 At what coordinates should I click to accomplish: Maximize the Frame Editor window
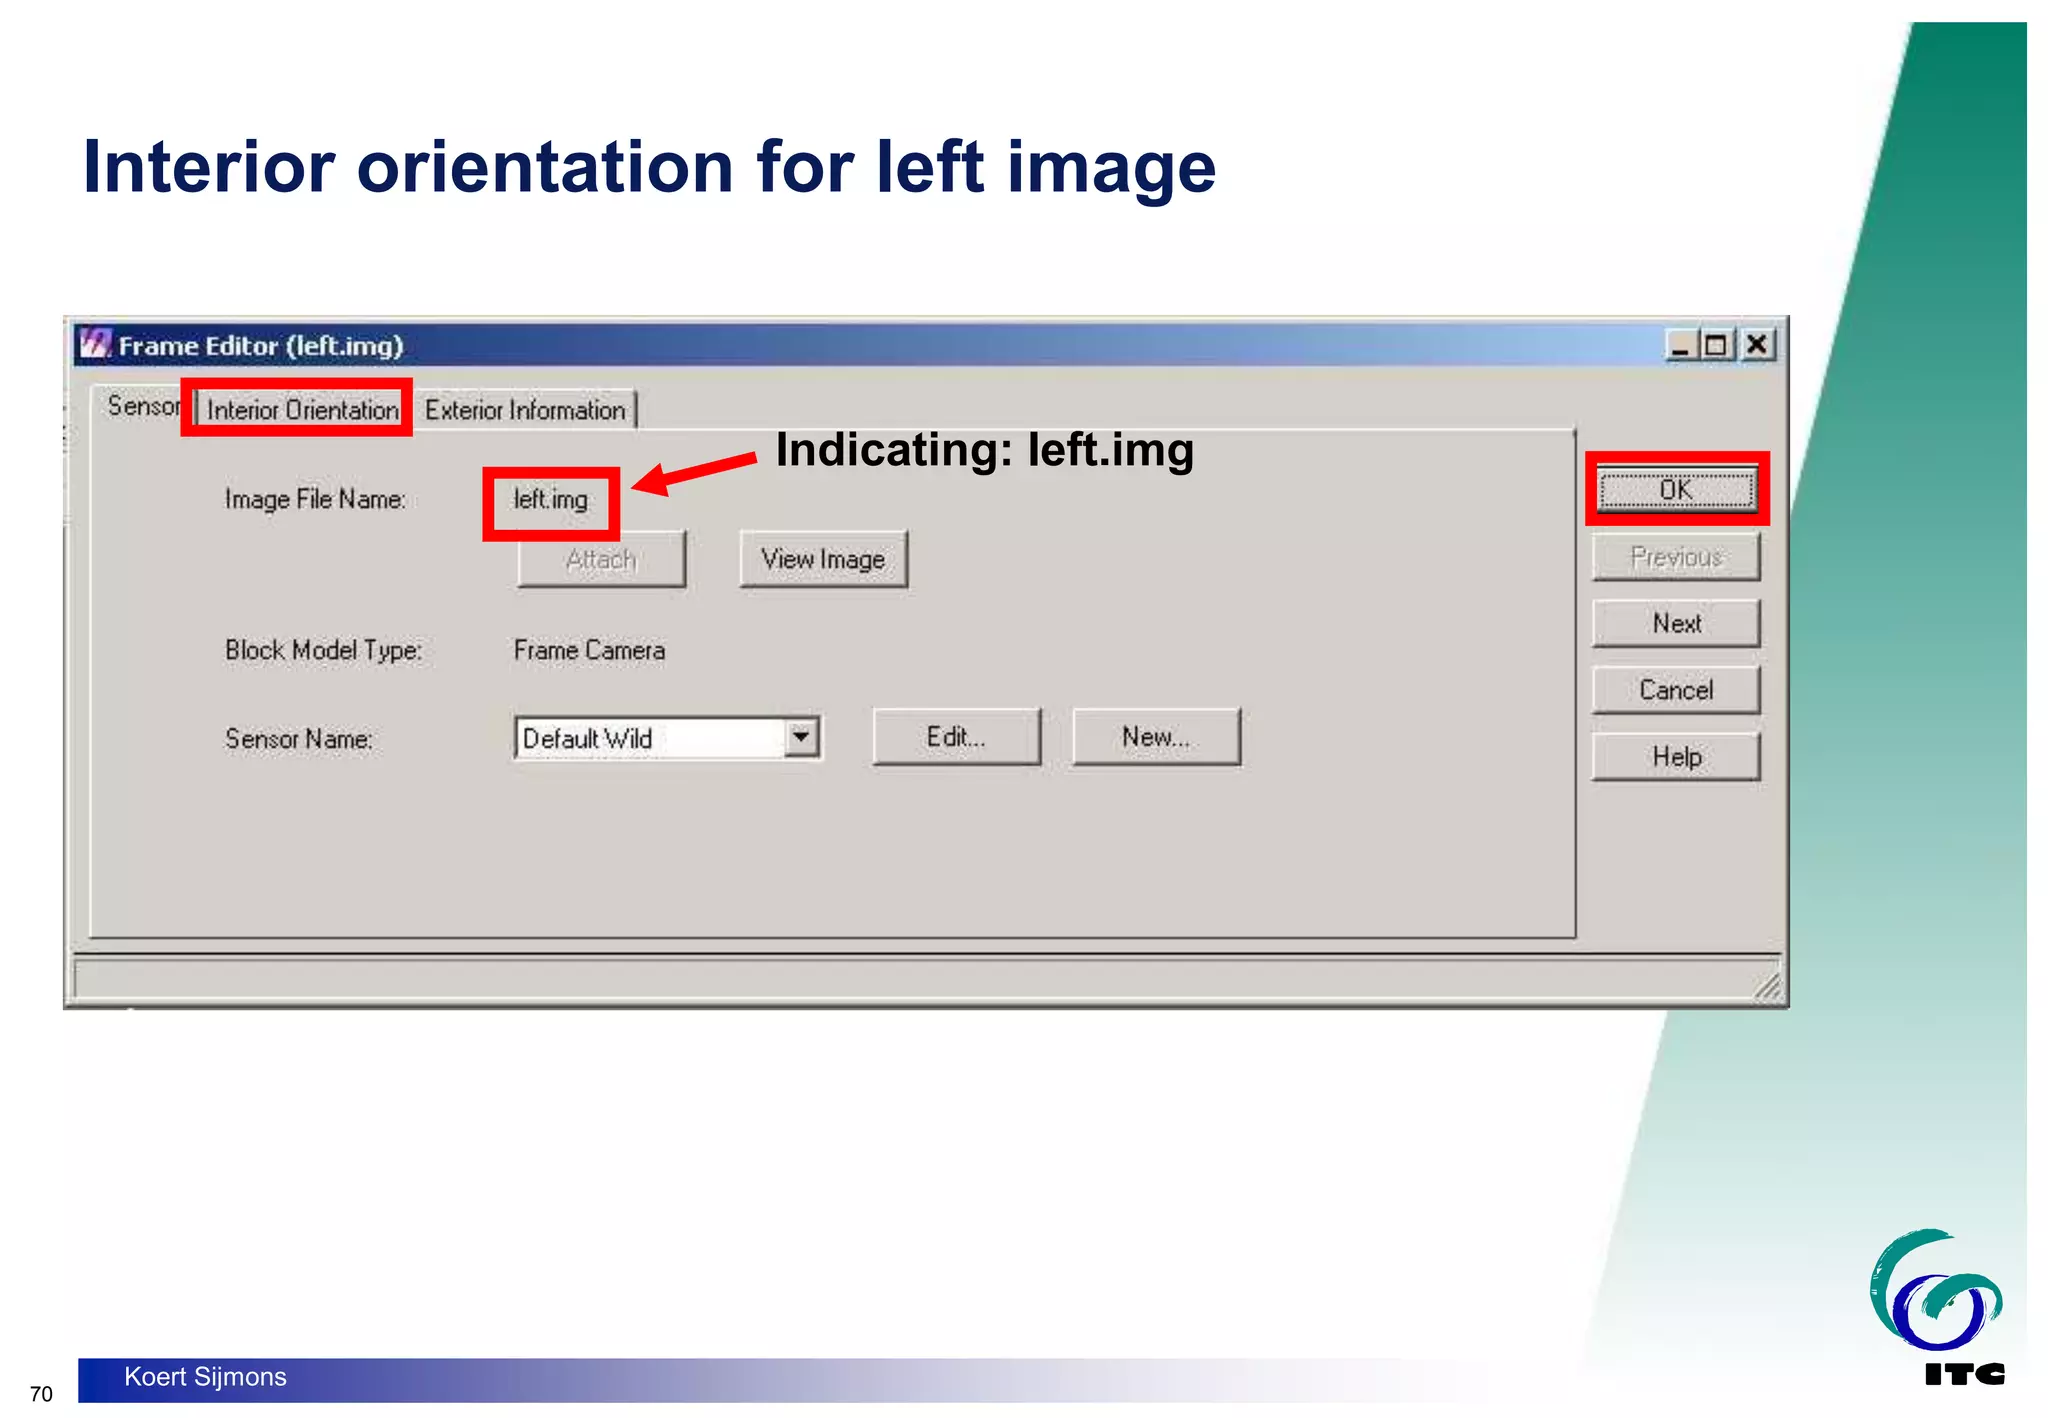pyautogui.click(x=1716, y=346)
